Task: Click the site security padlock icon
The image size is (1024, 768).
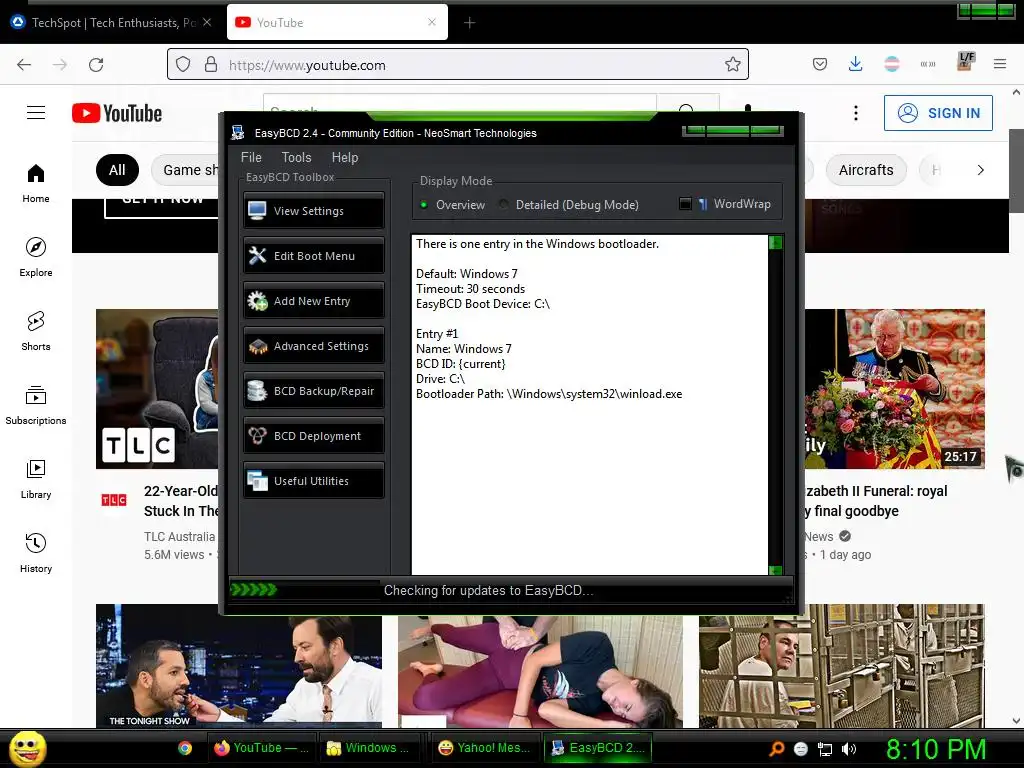Action: (x=210, y=64)
